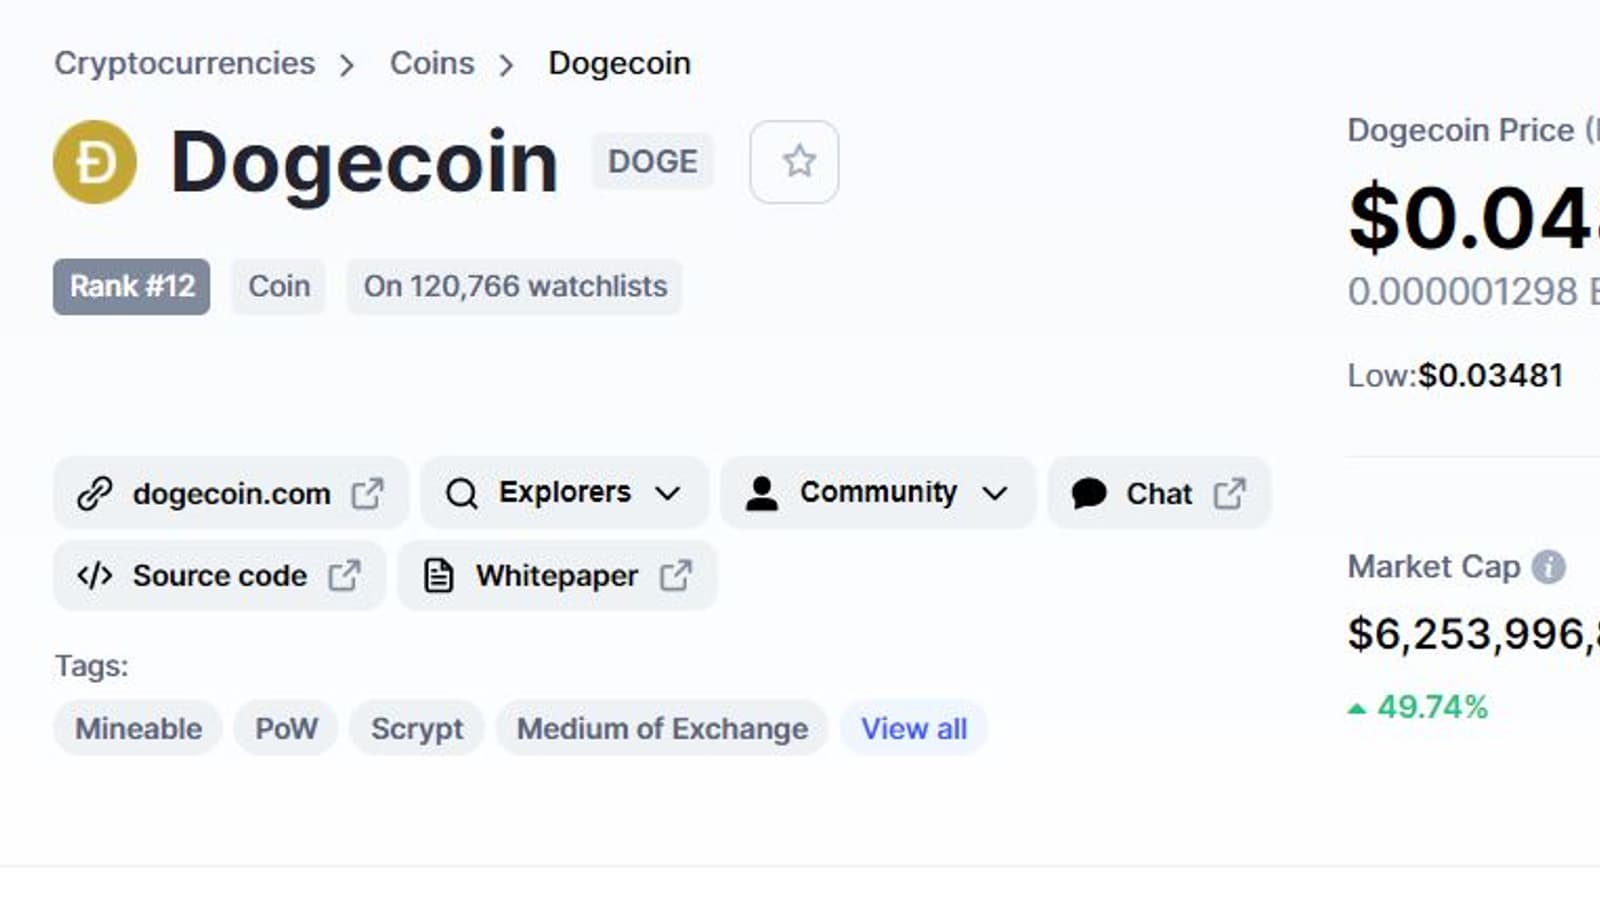Click the Source code brackets icon

coord(95,576)
